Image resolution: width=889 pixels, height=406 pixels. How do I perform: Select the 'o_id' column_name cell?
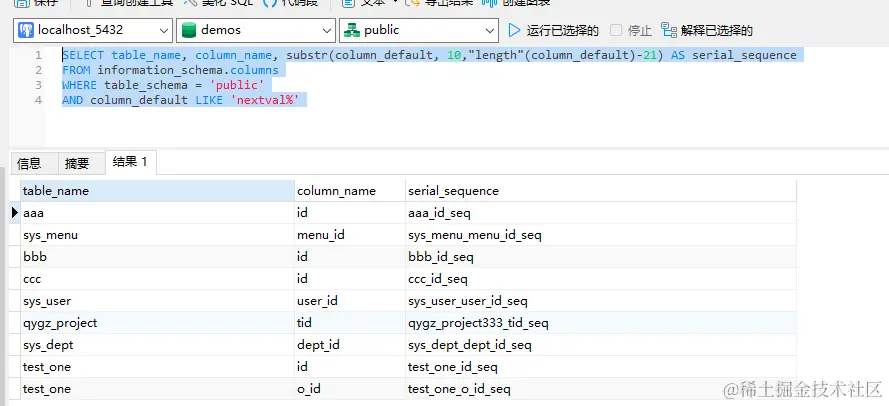350,389
